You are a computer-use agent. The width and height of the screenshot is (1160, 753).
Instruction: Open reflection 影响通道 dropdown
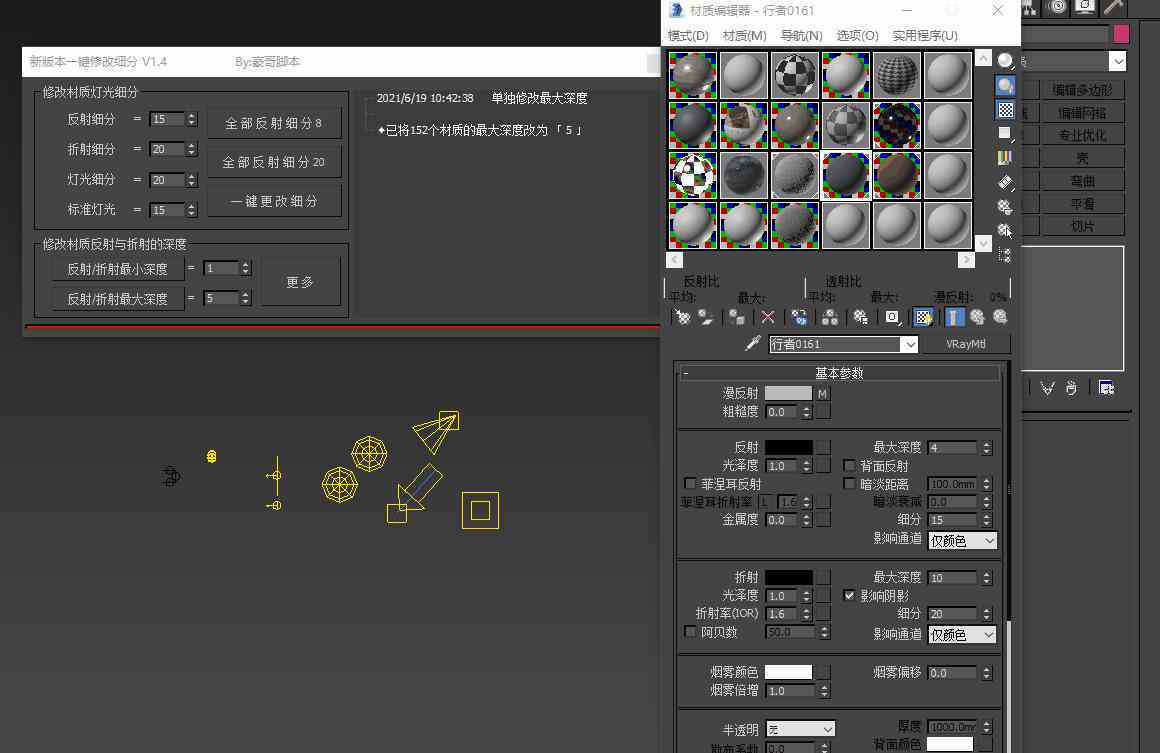[x=962, y=541]
